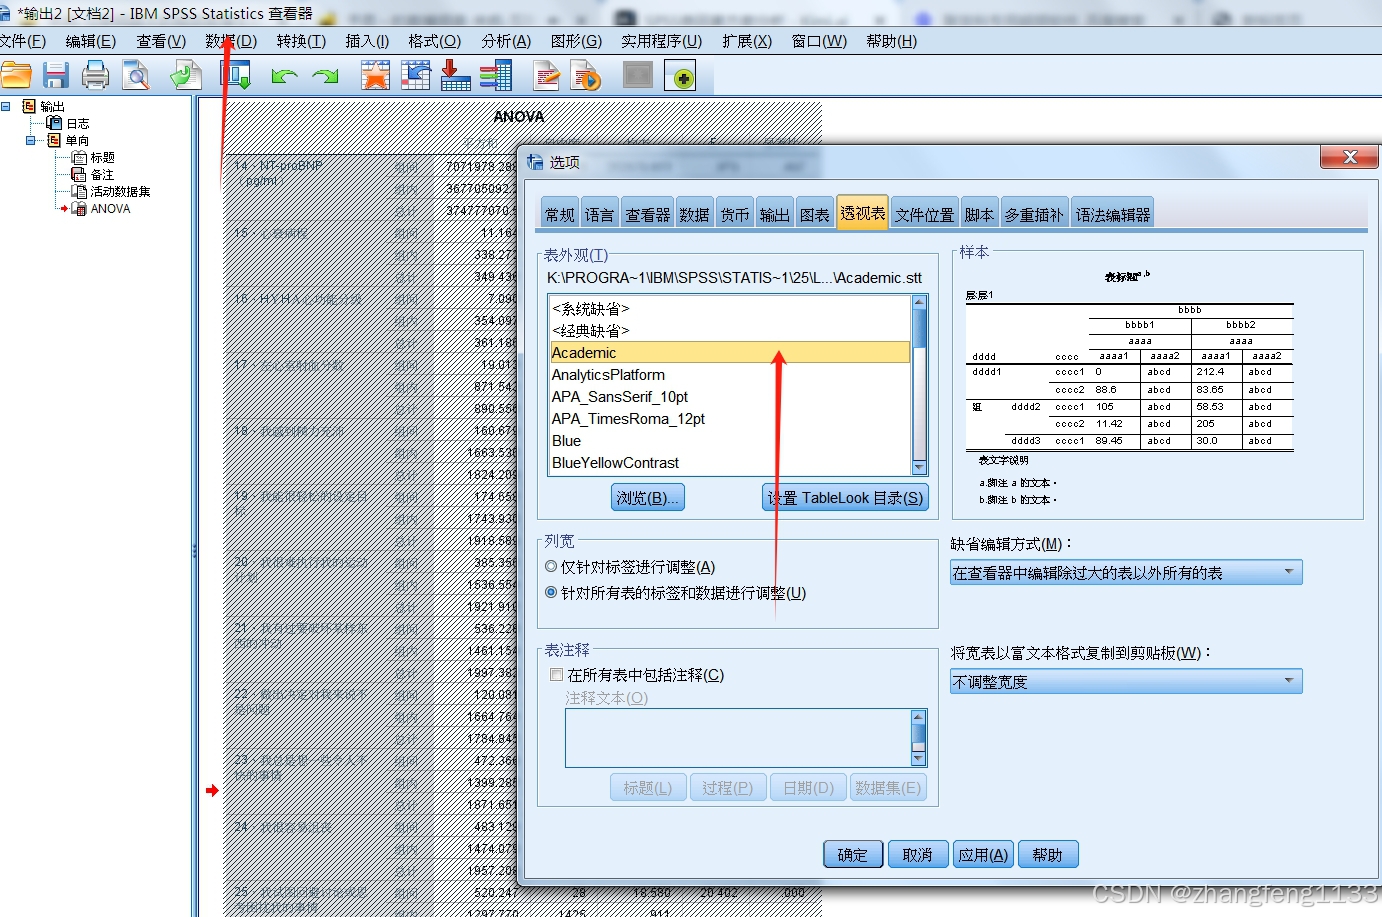
Task: Click inside the 注释文本 comment text box
Action: 738,738
